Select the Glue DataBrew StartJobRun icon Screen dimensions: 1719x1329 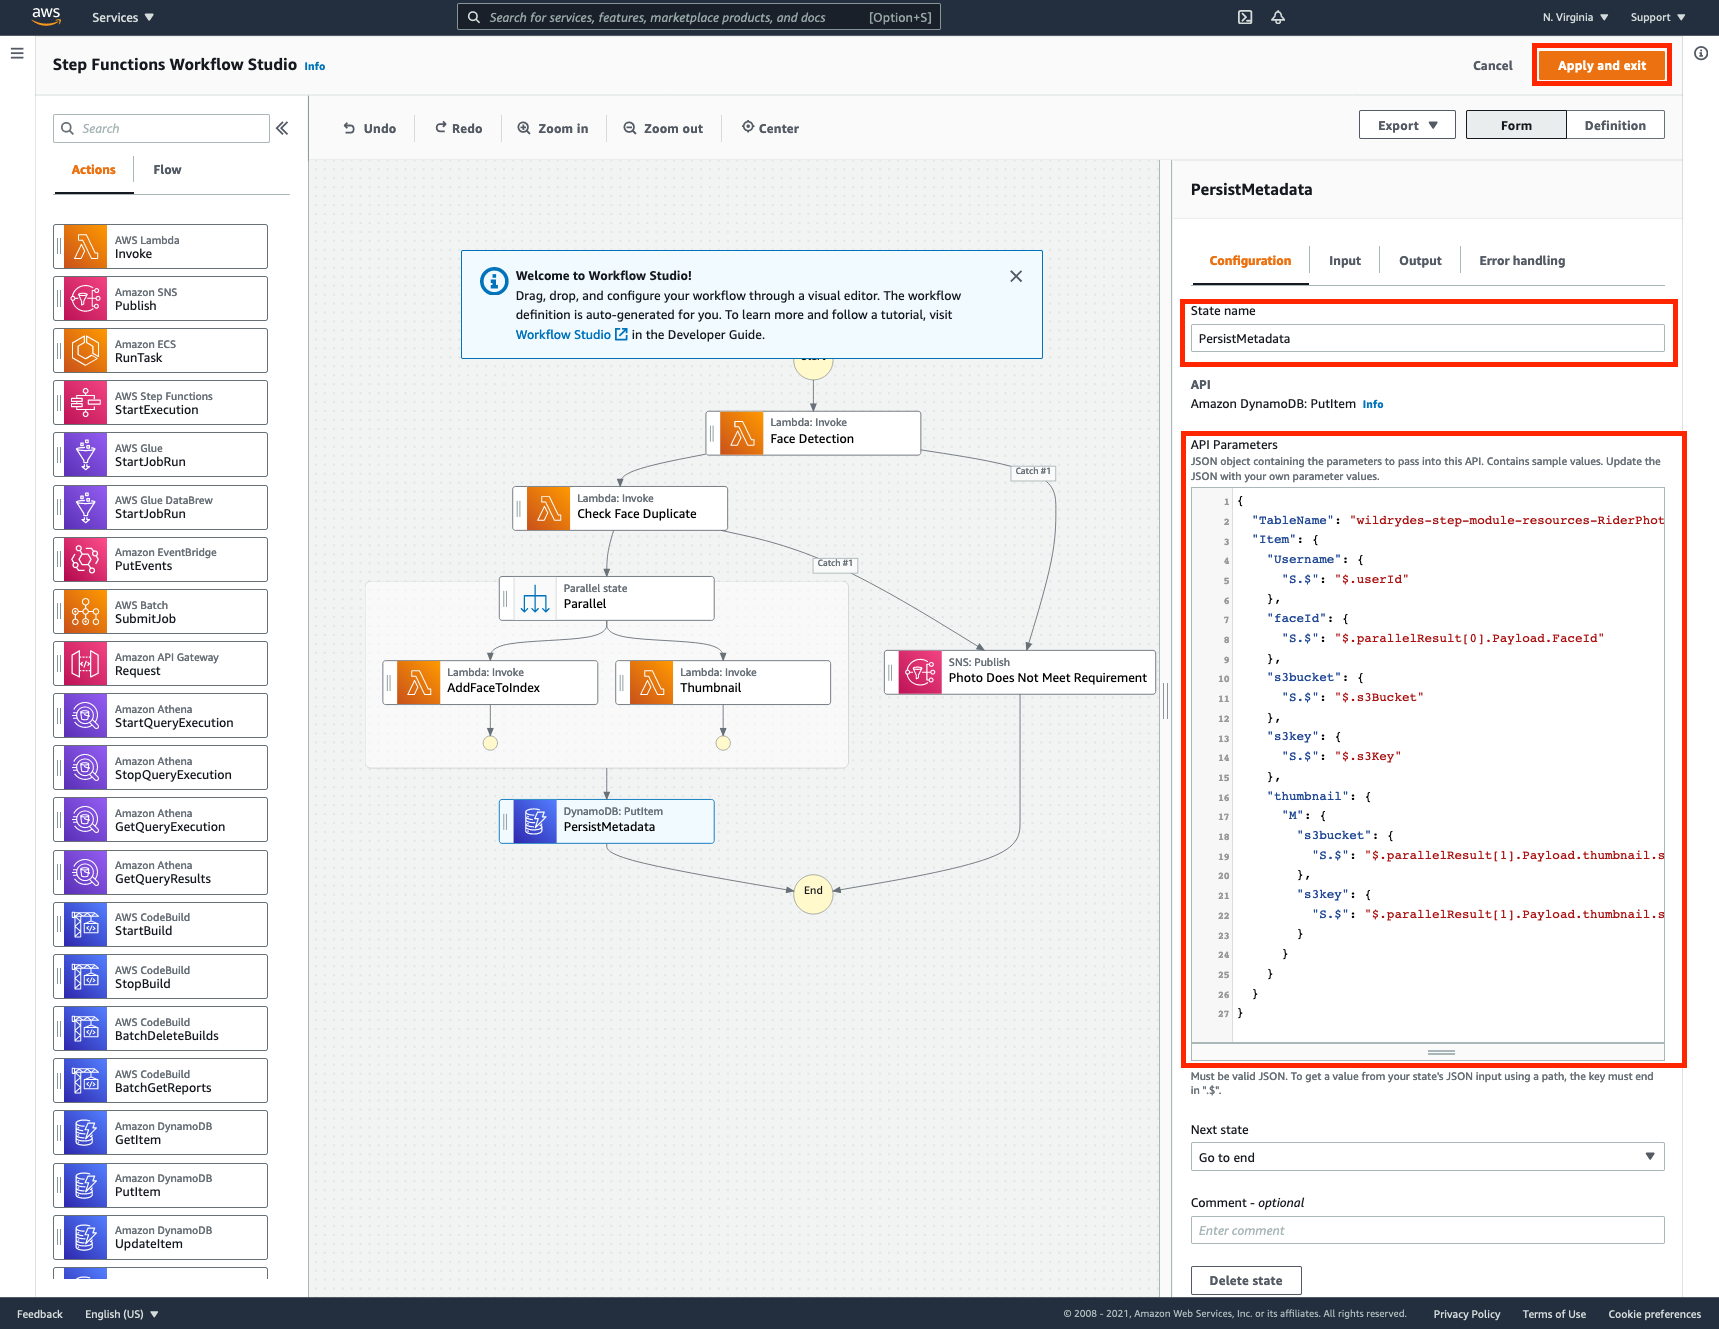(x=86, y=507)
